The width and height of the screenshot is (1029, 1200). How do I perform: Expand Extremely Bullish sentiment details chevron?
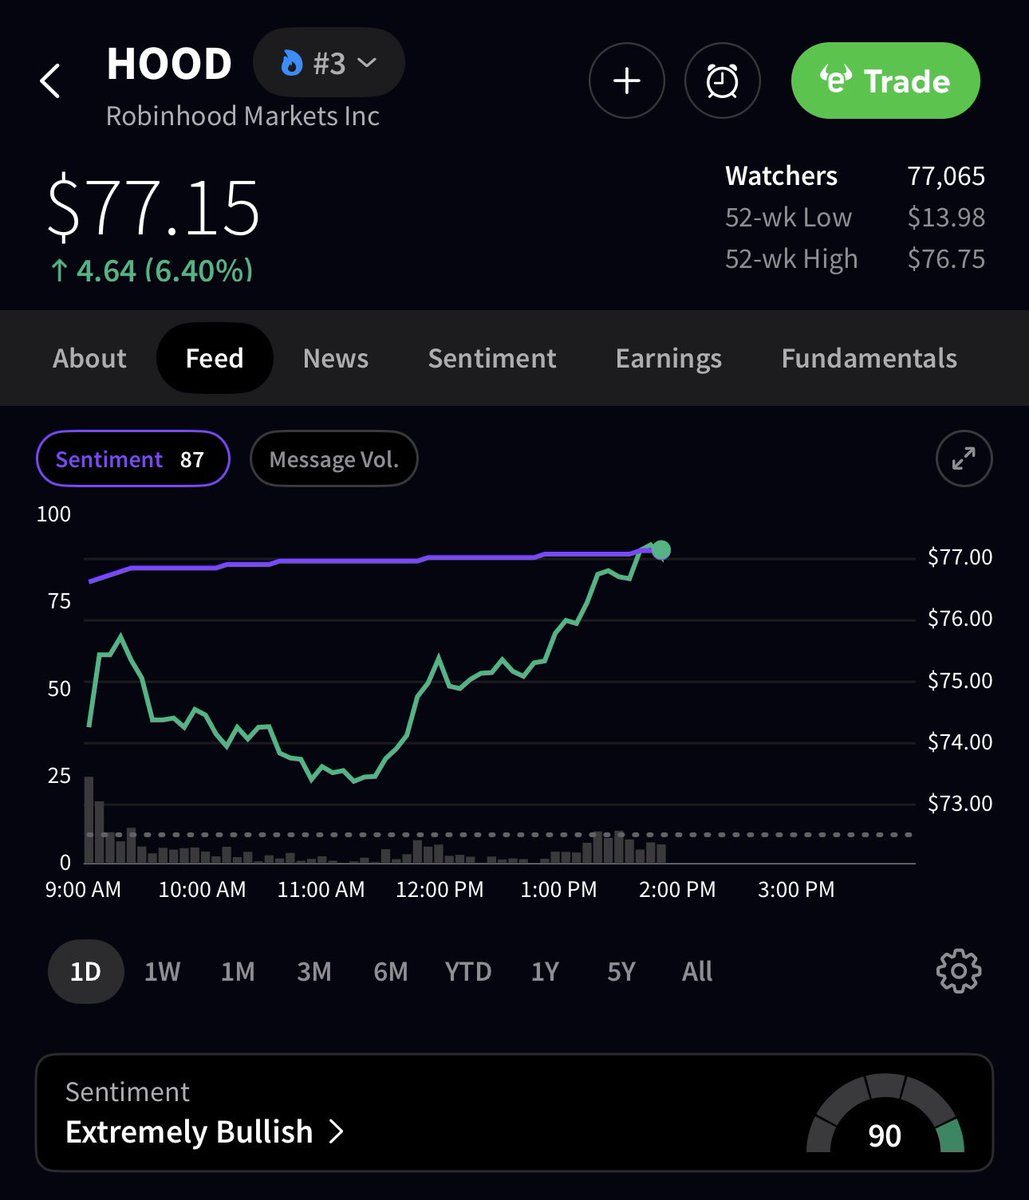336,1132
